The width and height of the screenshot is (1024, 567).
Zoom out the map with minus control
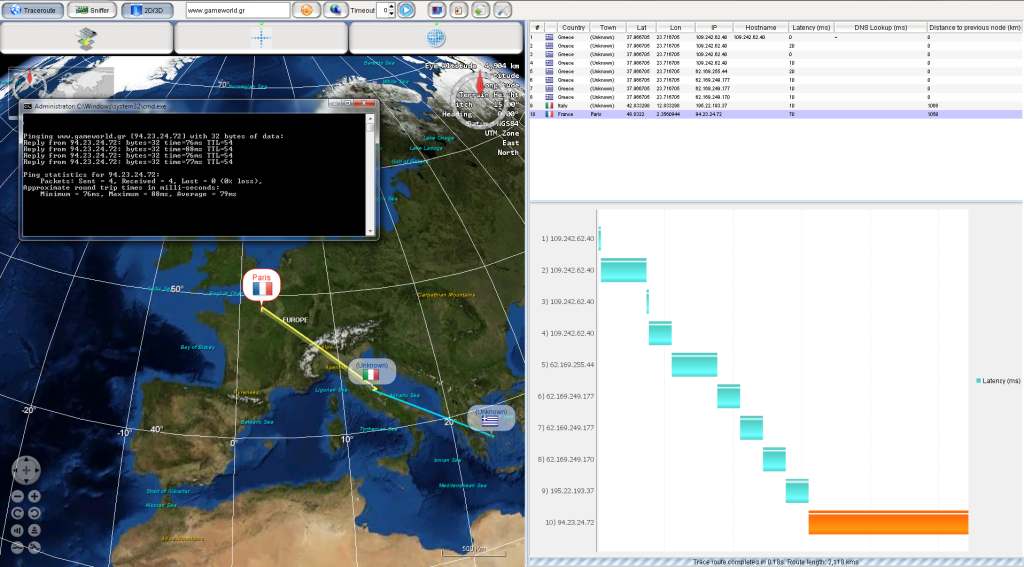18,496
